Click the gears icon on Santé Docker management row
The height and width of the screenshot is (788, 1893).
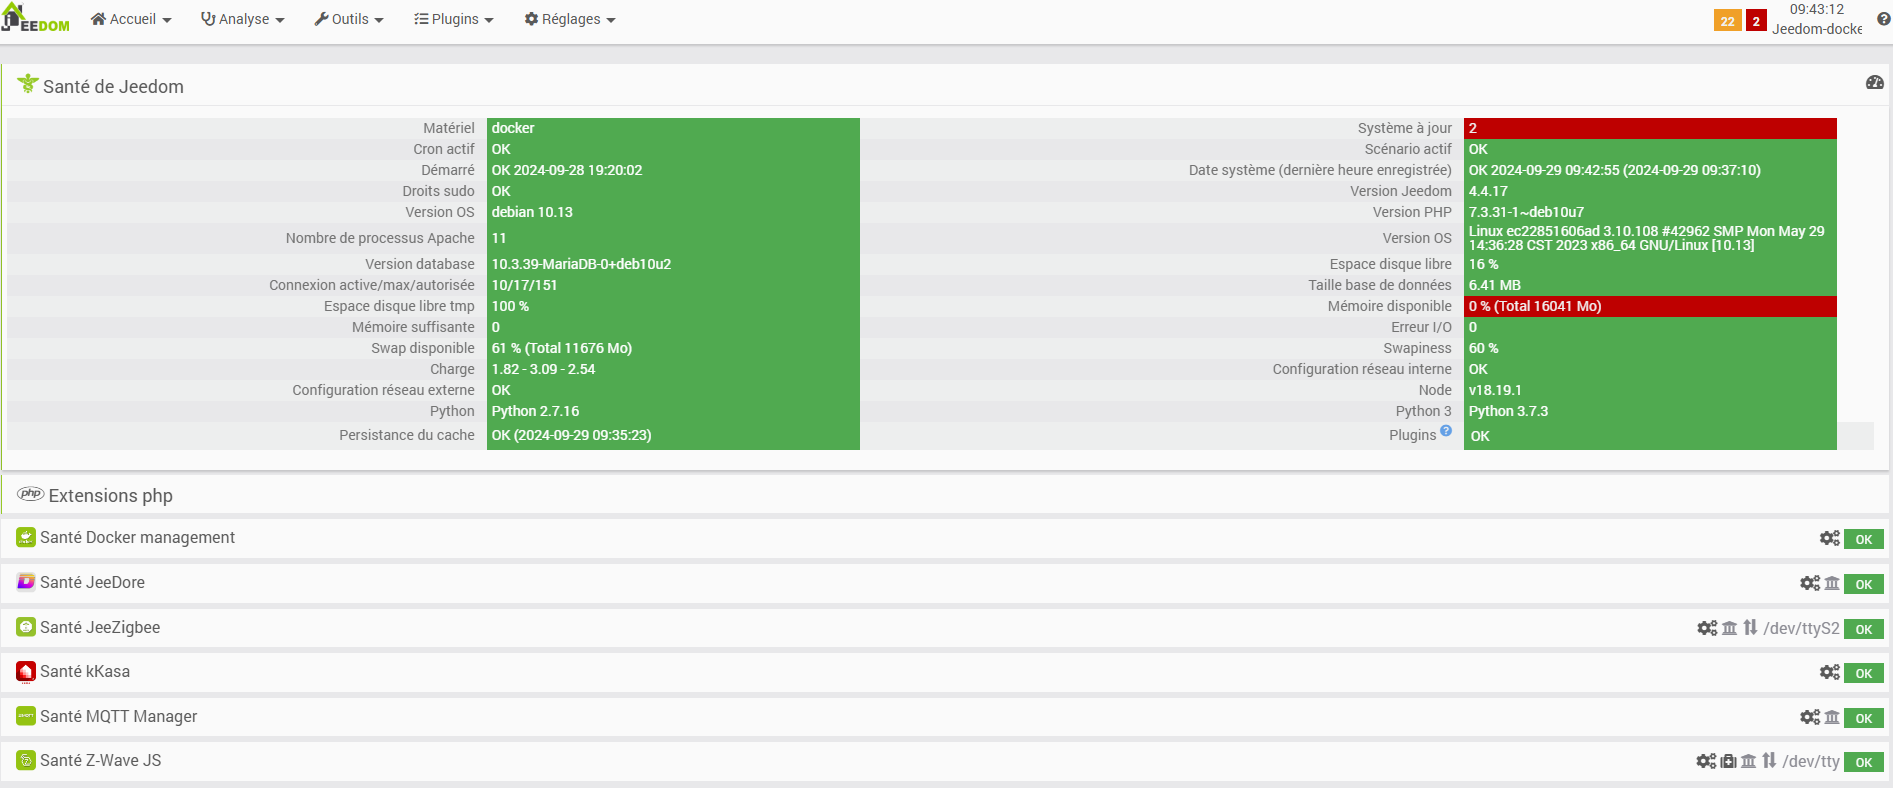1830,538
